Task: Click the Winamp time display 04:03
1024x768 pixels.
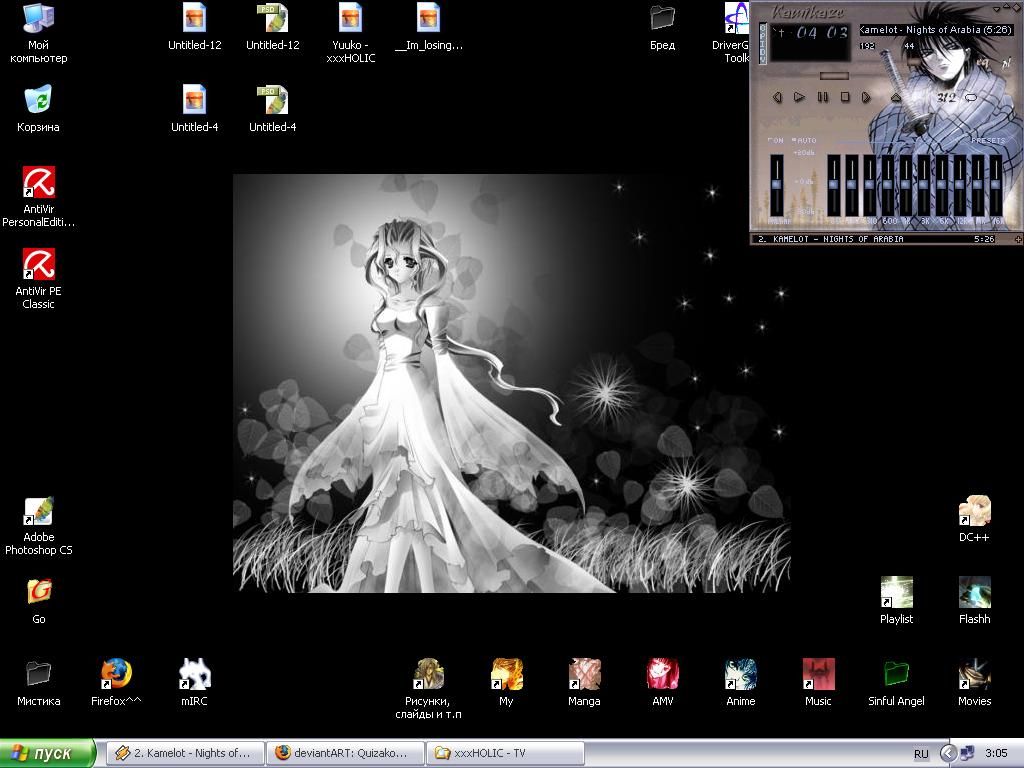Action: click(822, 33)
